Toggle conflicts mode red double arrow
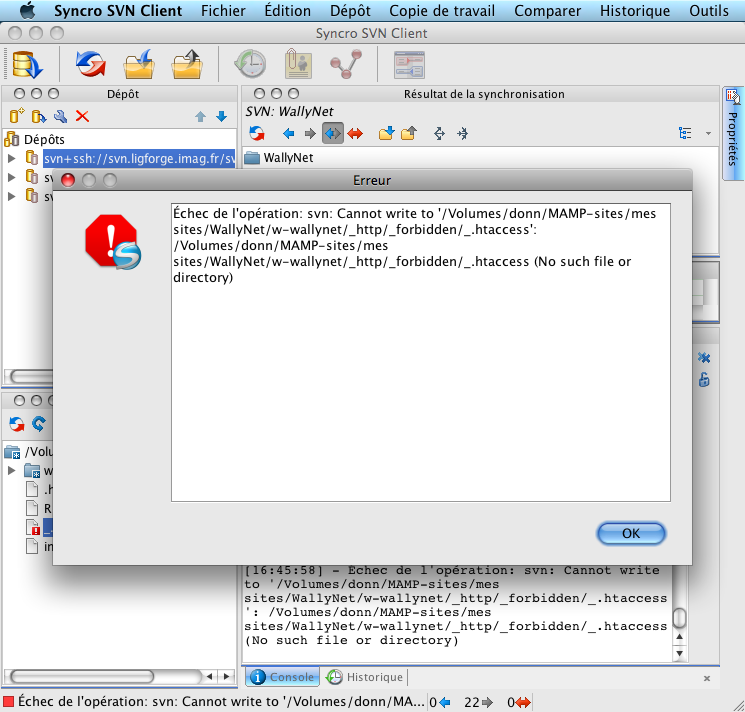Image resolution: width=745 pixels, height=712 pixels. [x=355, y=134]
